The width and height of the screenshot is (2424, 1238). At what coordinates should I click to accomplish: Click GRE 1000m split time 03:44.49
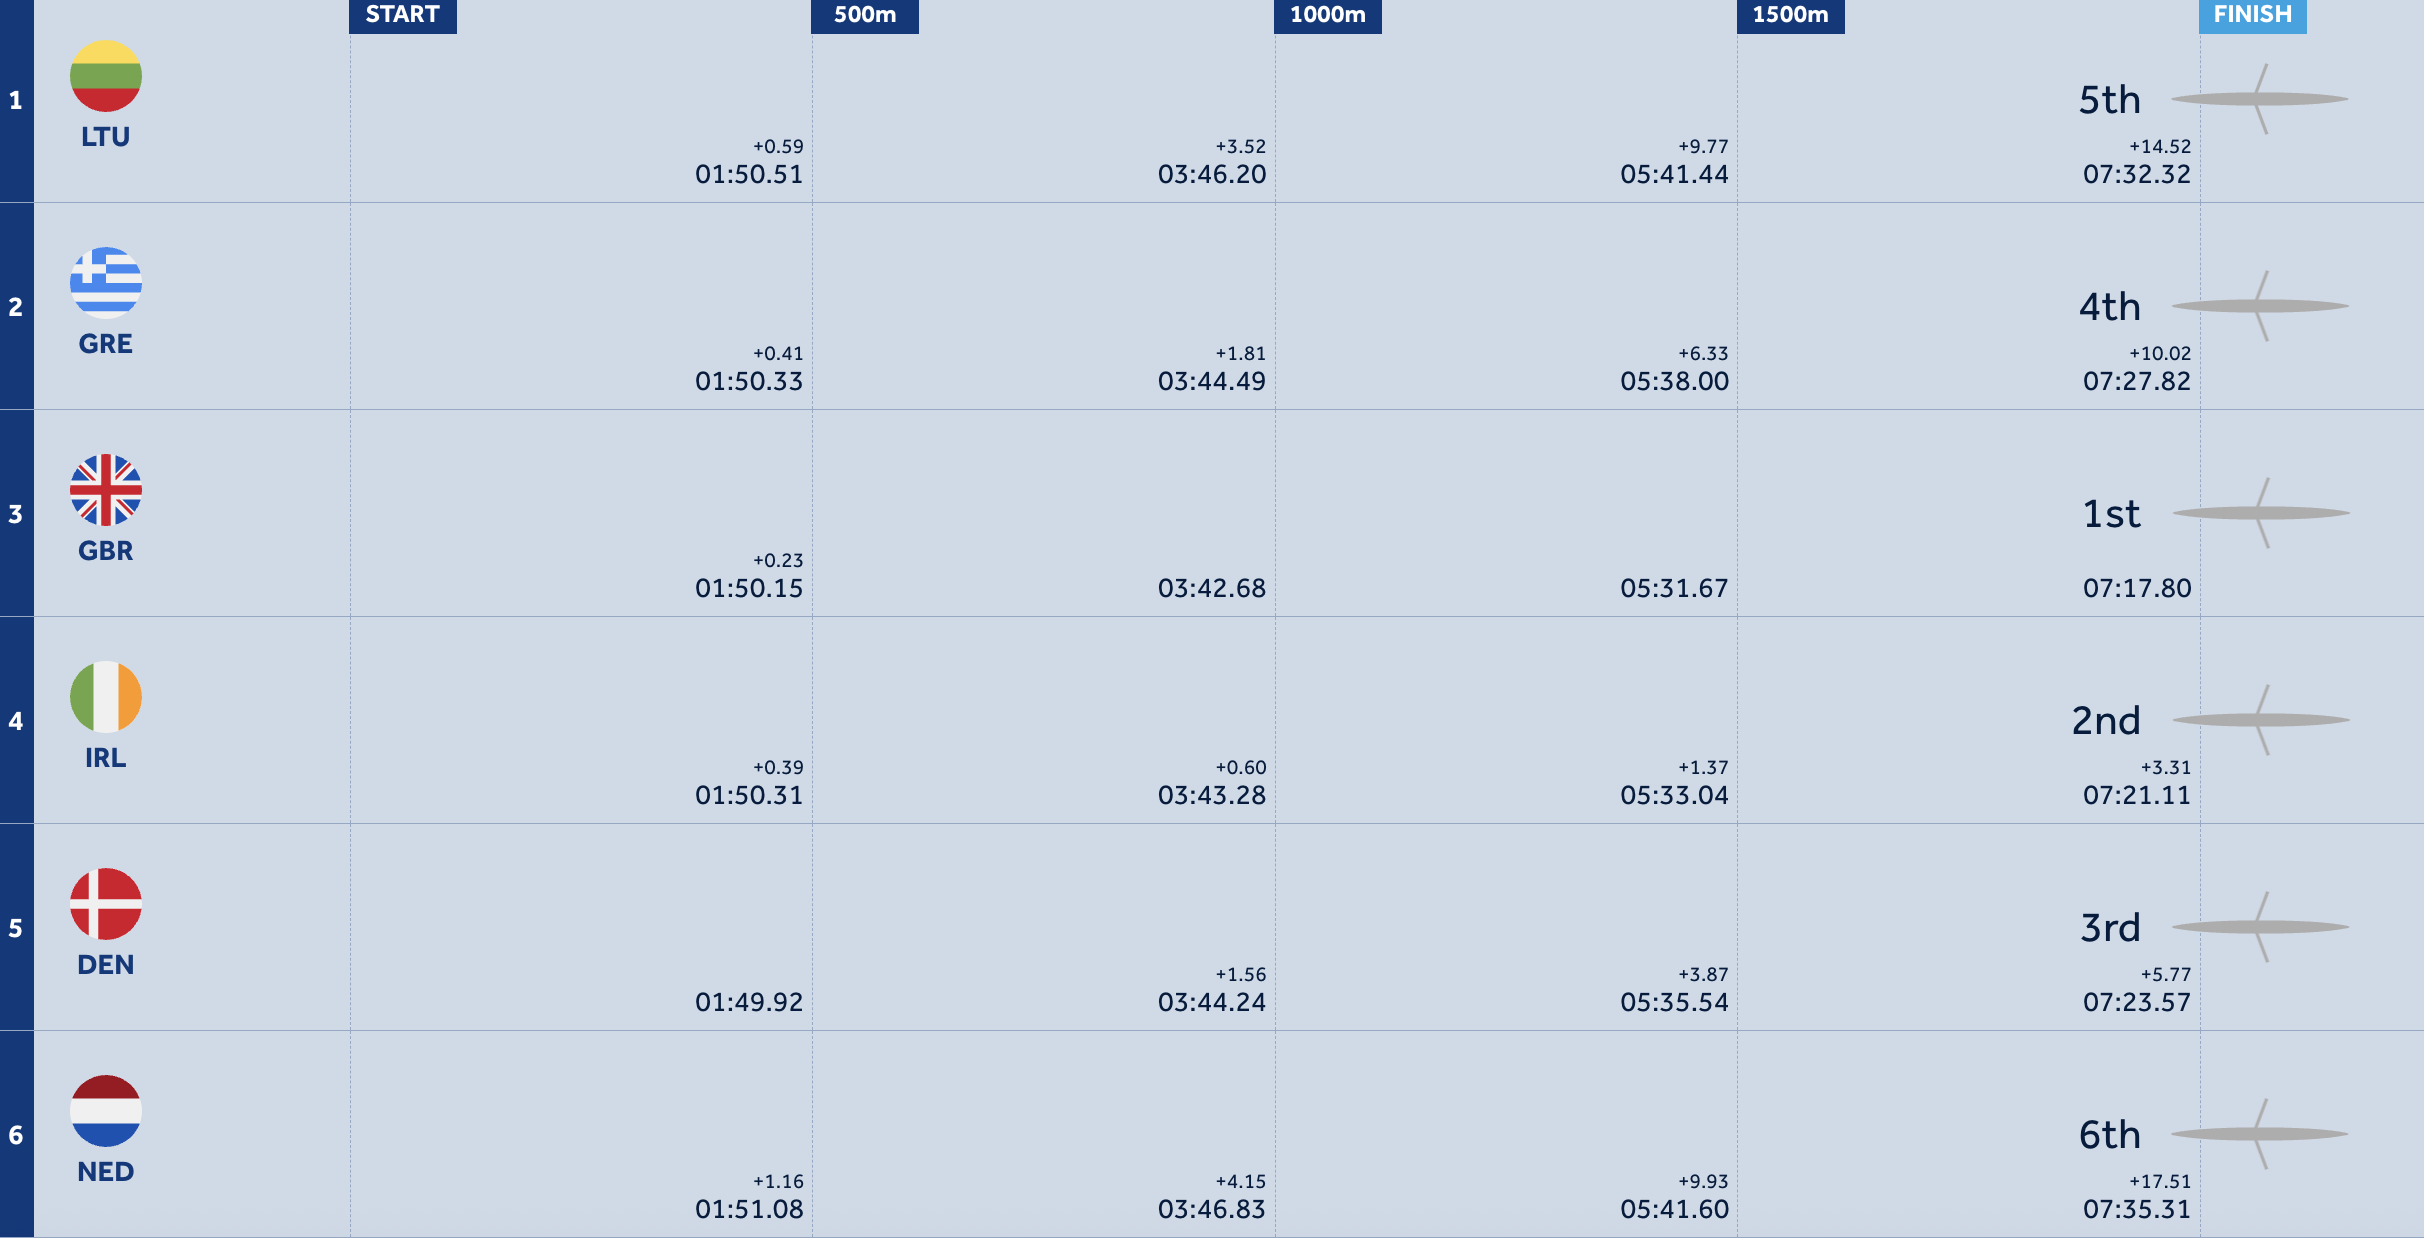[x=1212, y=381]
